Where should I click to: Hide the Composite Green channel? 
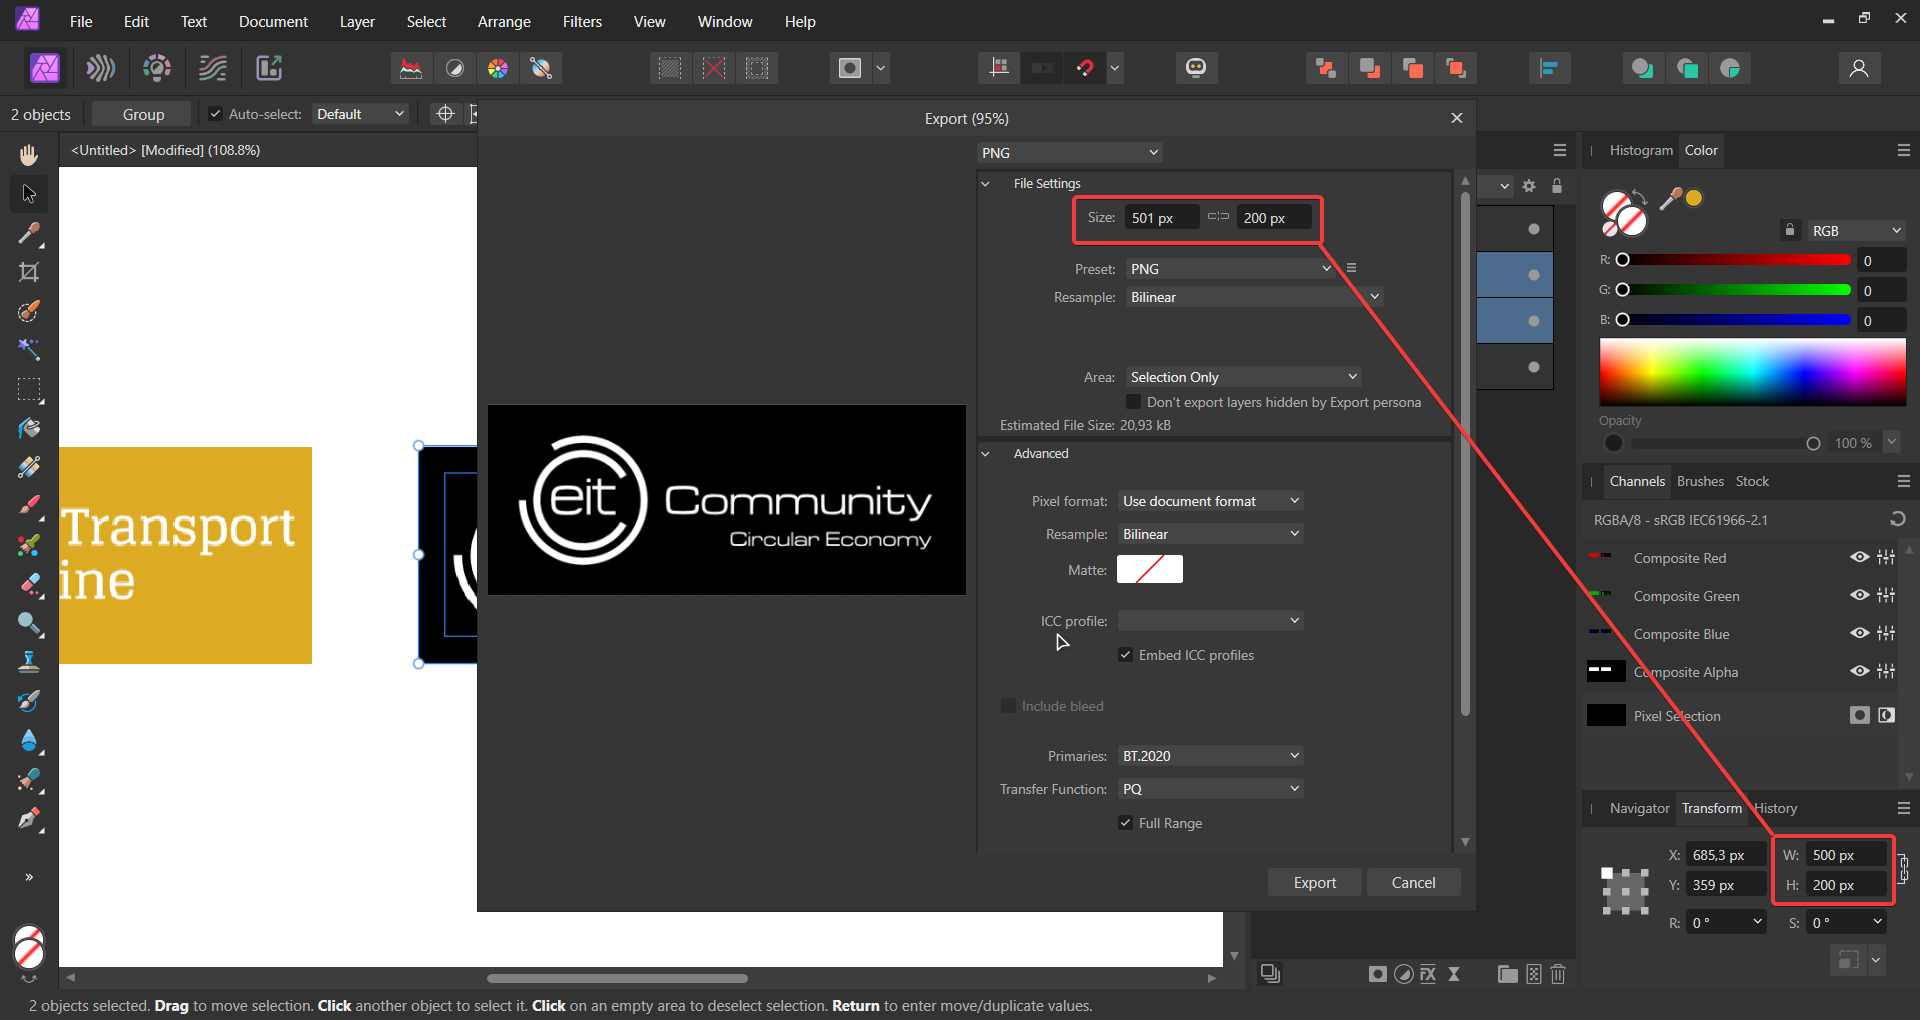pos(1859,595)
